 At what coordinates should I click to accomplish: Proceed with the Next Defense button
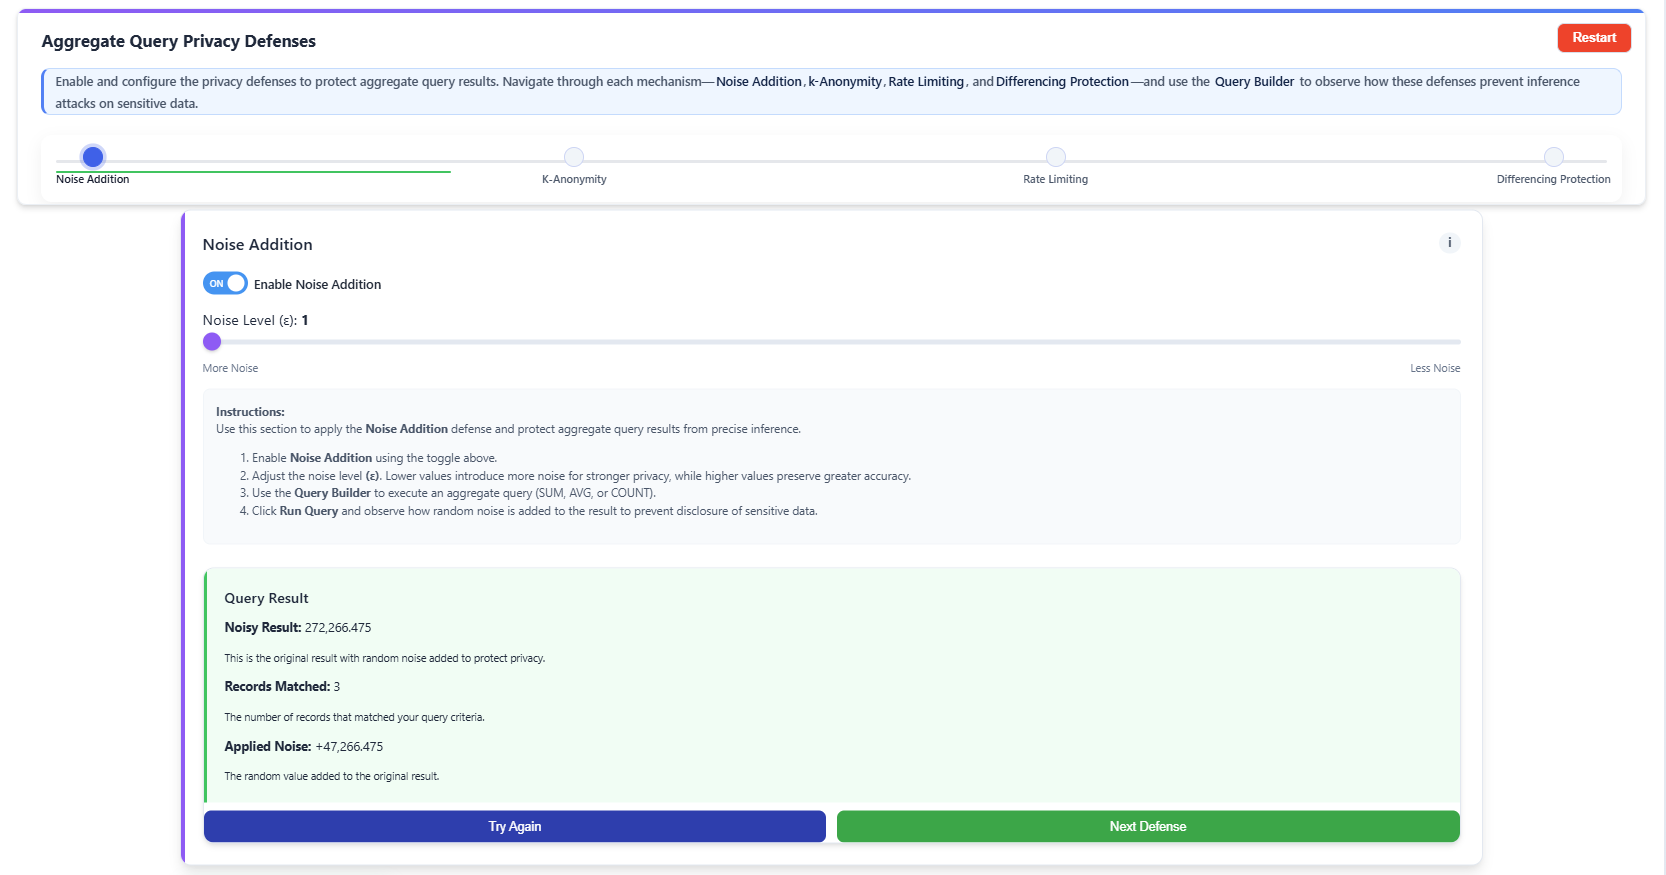(1147, 826)
